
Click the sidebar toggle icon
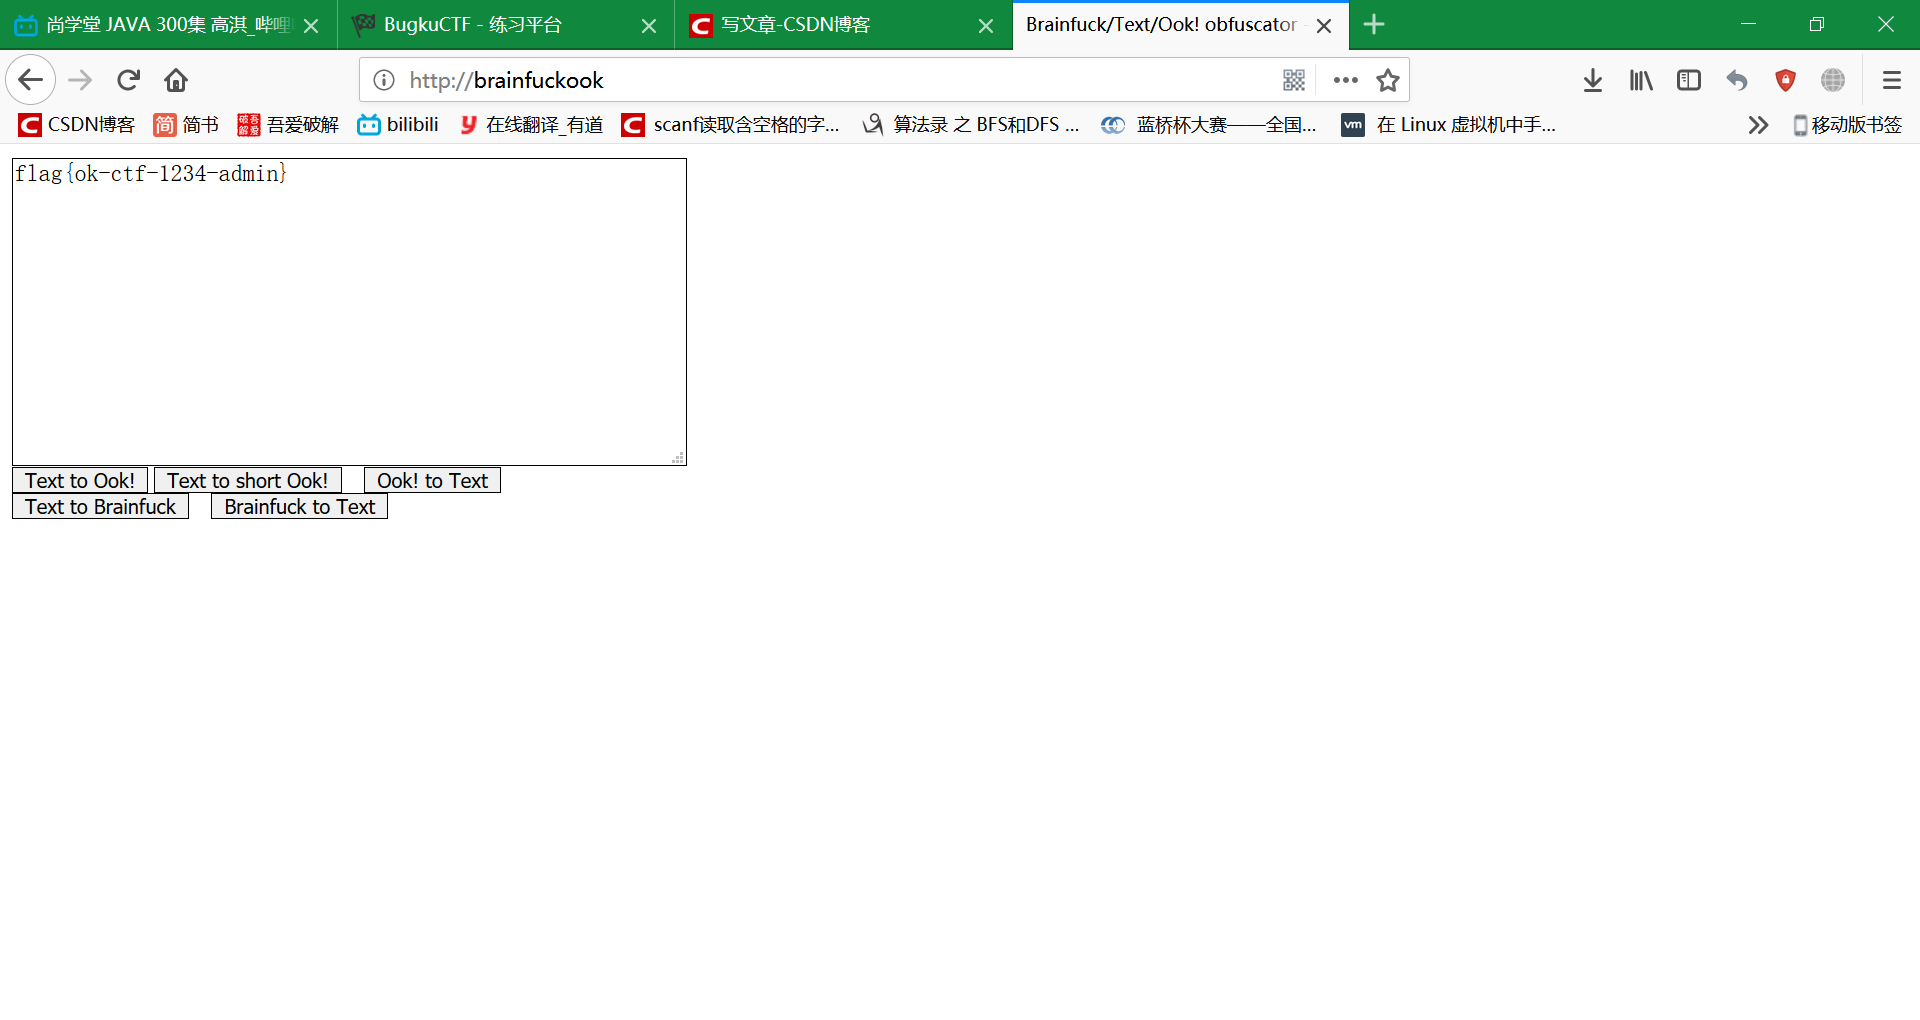(1689, 80)
